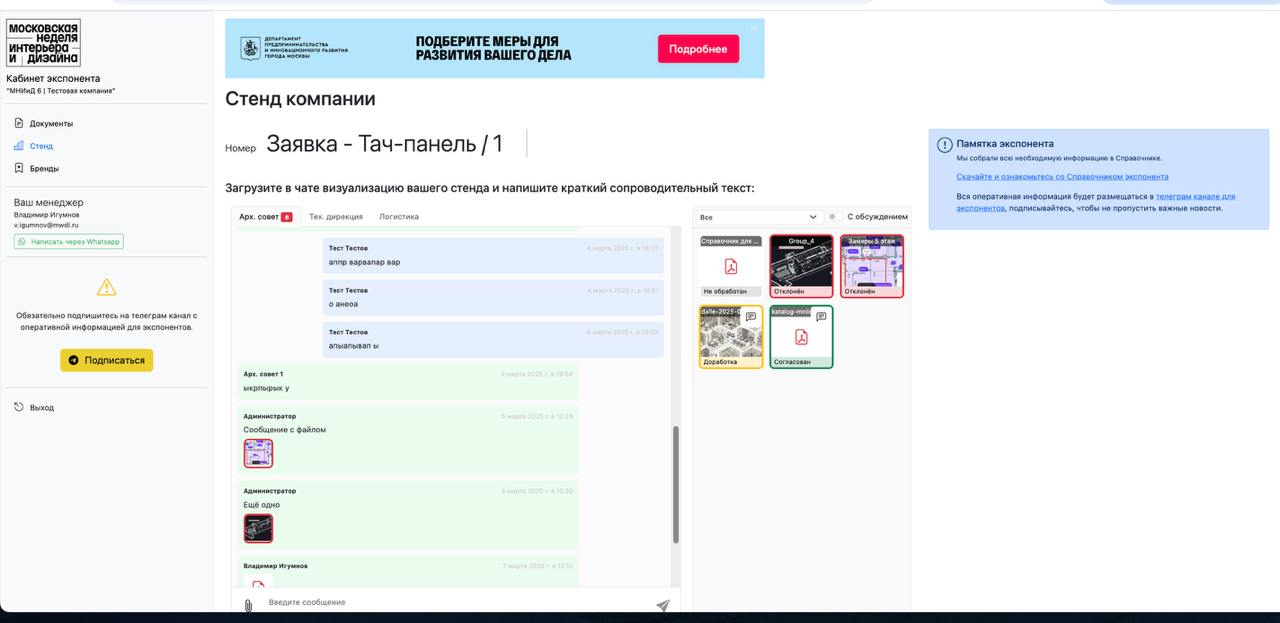
Task: Click message text 'апр варвапар вар'
Action: pos(364,262)
